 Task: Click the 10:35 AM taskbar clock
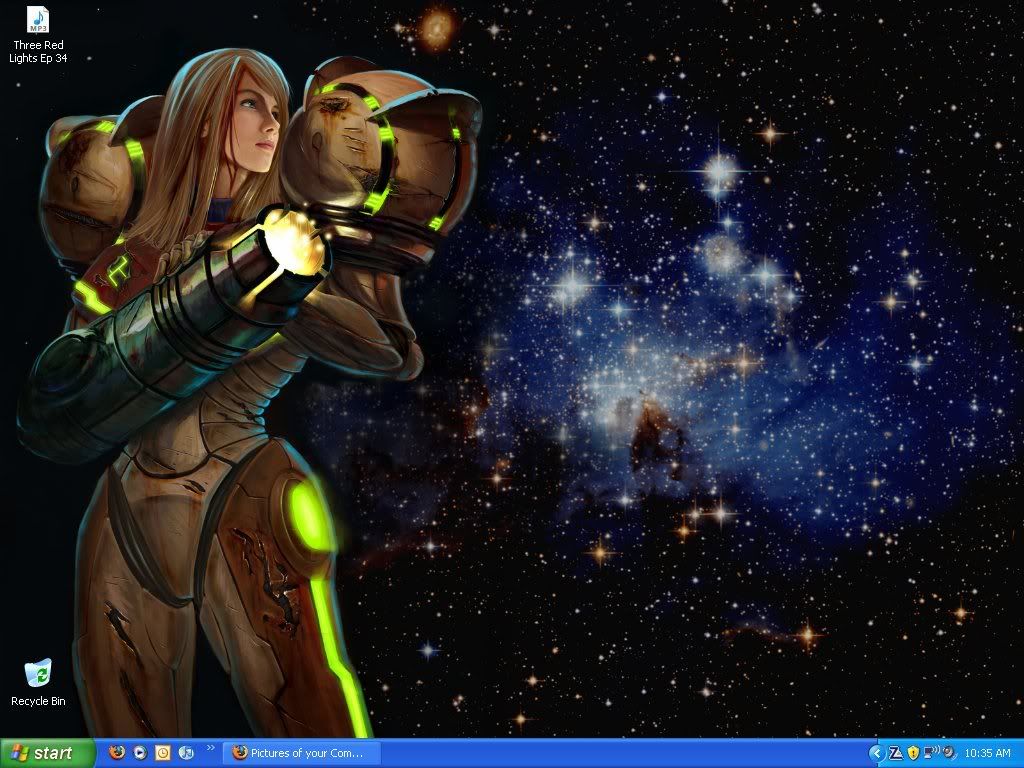click(988, 753)
